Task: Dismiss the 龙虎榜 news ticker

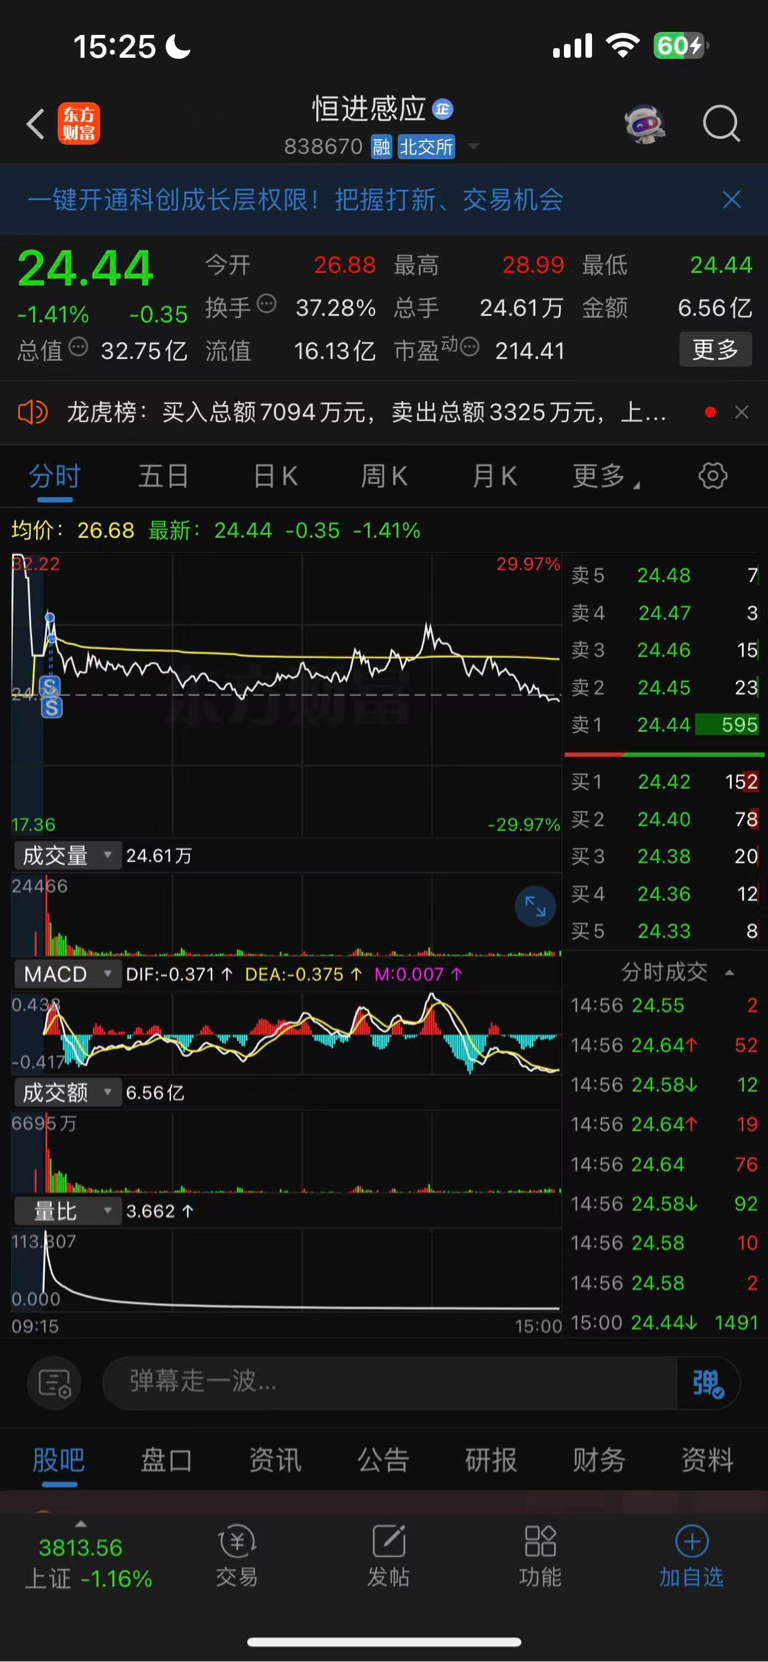Action: [741, 412]
